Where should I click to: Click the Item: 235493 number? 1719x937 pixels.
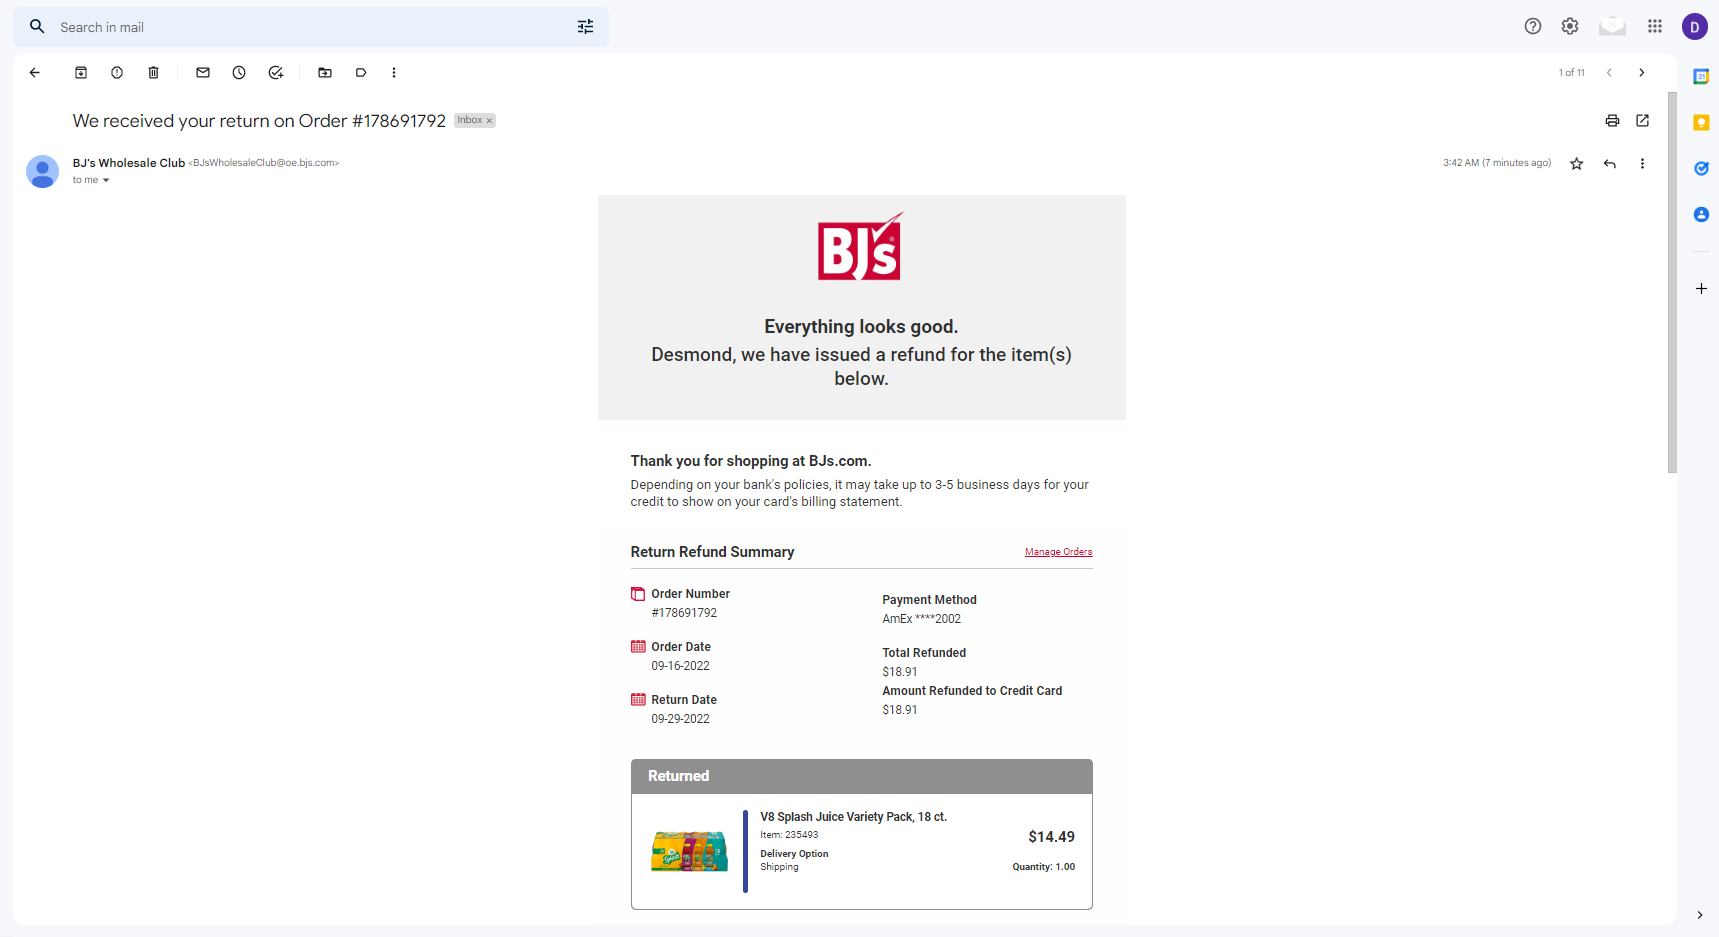[789, 835]
